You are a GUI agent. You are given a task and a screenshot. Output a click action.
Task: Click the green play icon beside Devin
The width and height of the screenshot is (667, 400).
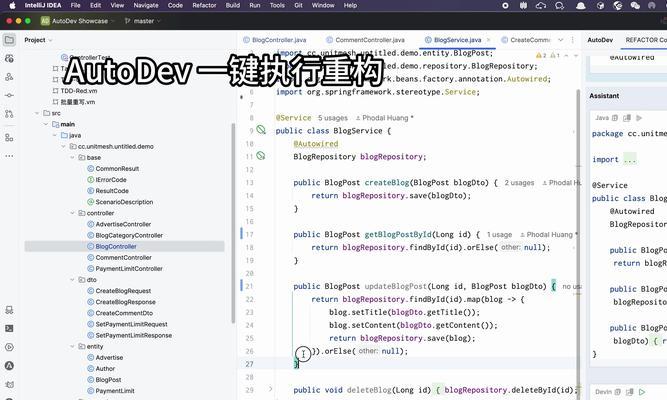coord(642,391)
